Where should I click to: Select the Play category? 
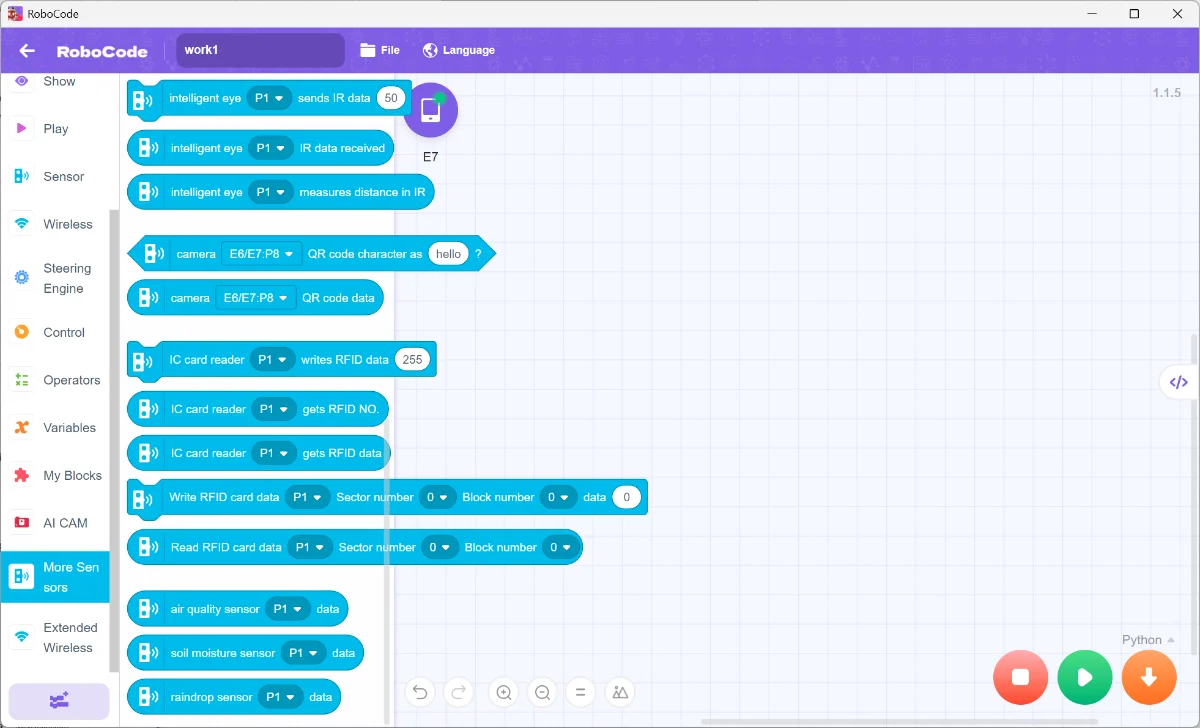pyautogui.click(x=55, y=129)
